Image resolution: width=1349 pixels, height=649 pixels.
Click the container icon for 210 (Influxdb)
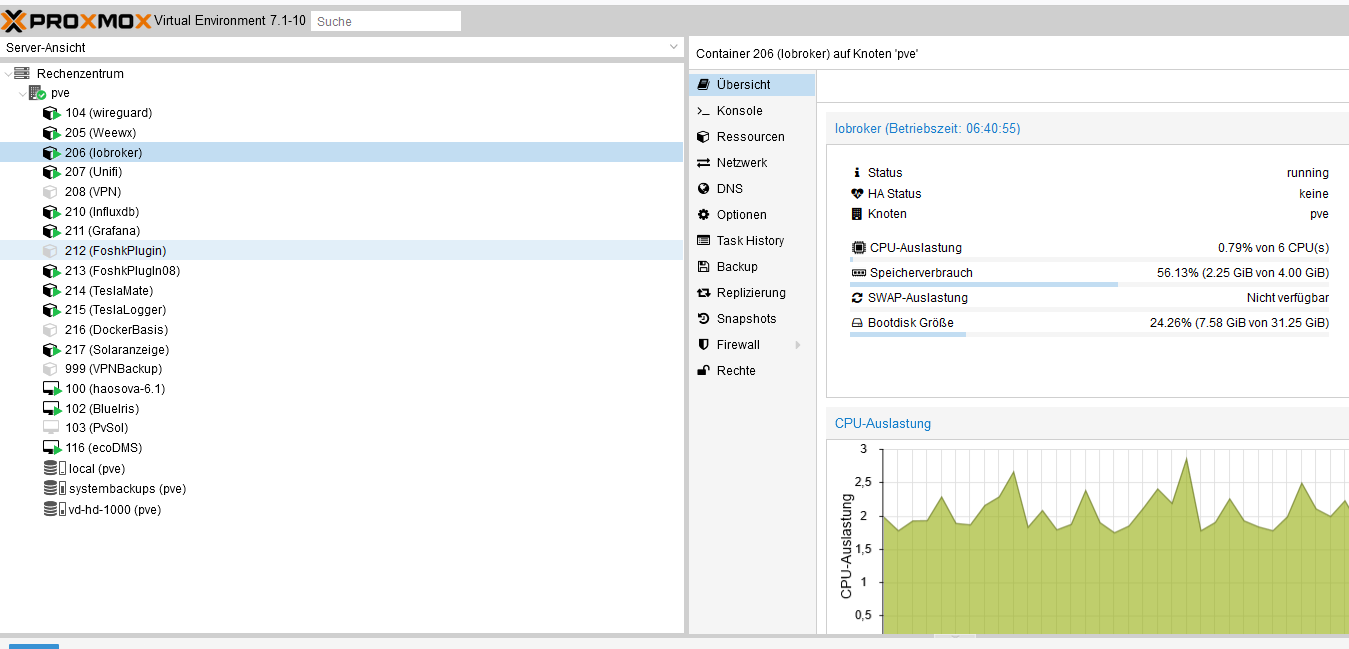[52, 212]
